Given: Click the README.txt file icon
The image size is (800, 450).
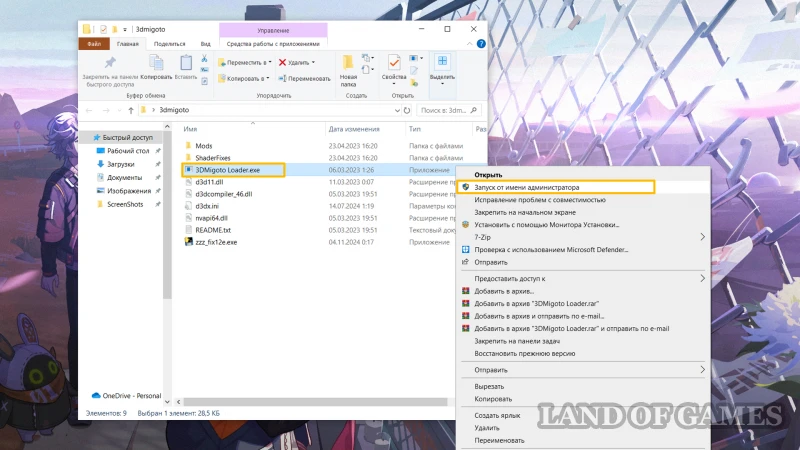Looking at the screenshot, I should (188, 230).
